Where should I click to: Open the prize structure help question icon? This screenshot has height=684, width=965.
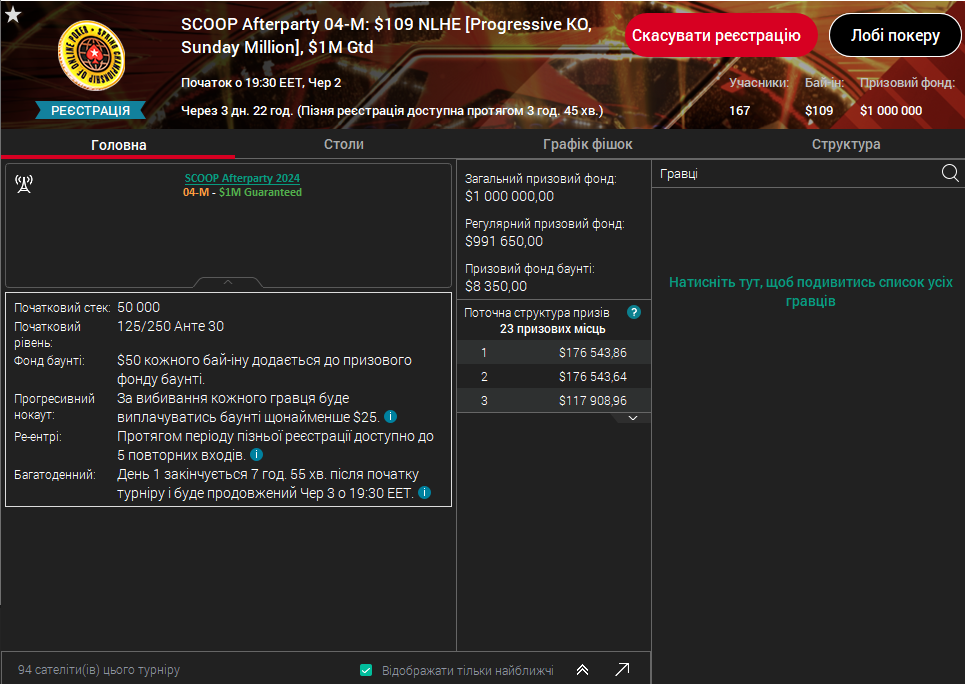(633, 312)
